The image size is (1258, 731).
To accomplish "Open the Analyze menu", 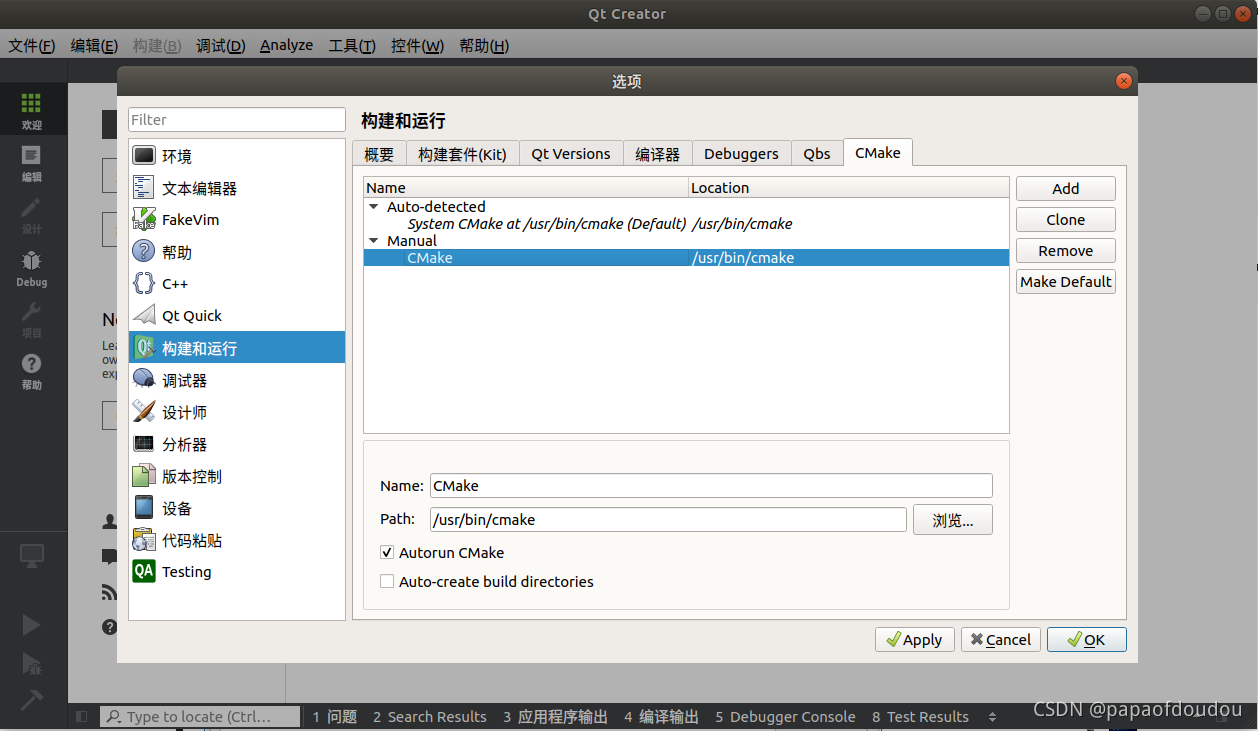I will click(x=286, y=46).
